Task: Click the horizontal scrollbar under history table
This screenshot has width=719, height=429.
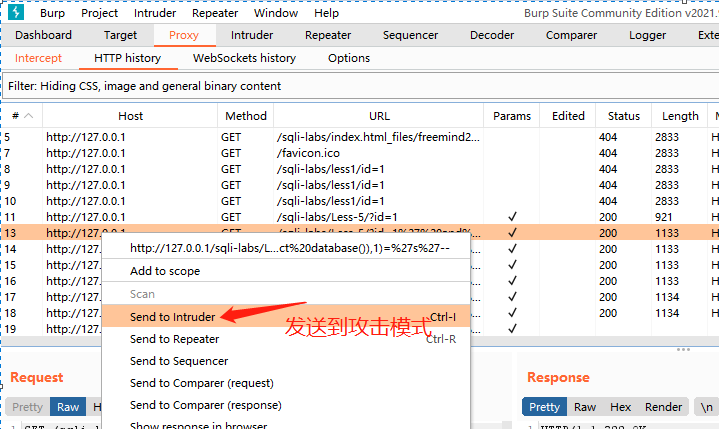Action: (360, 341)
